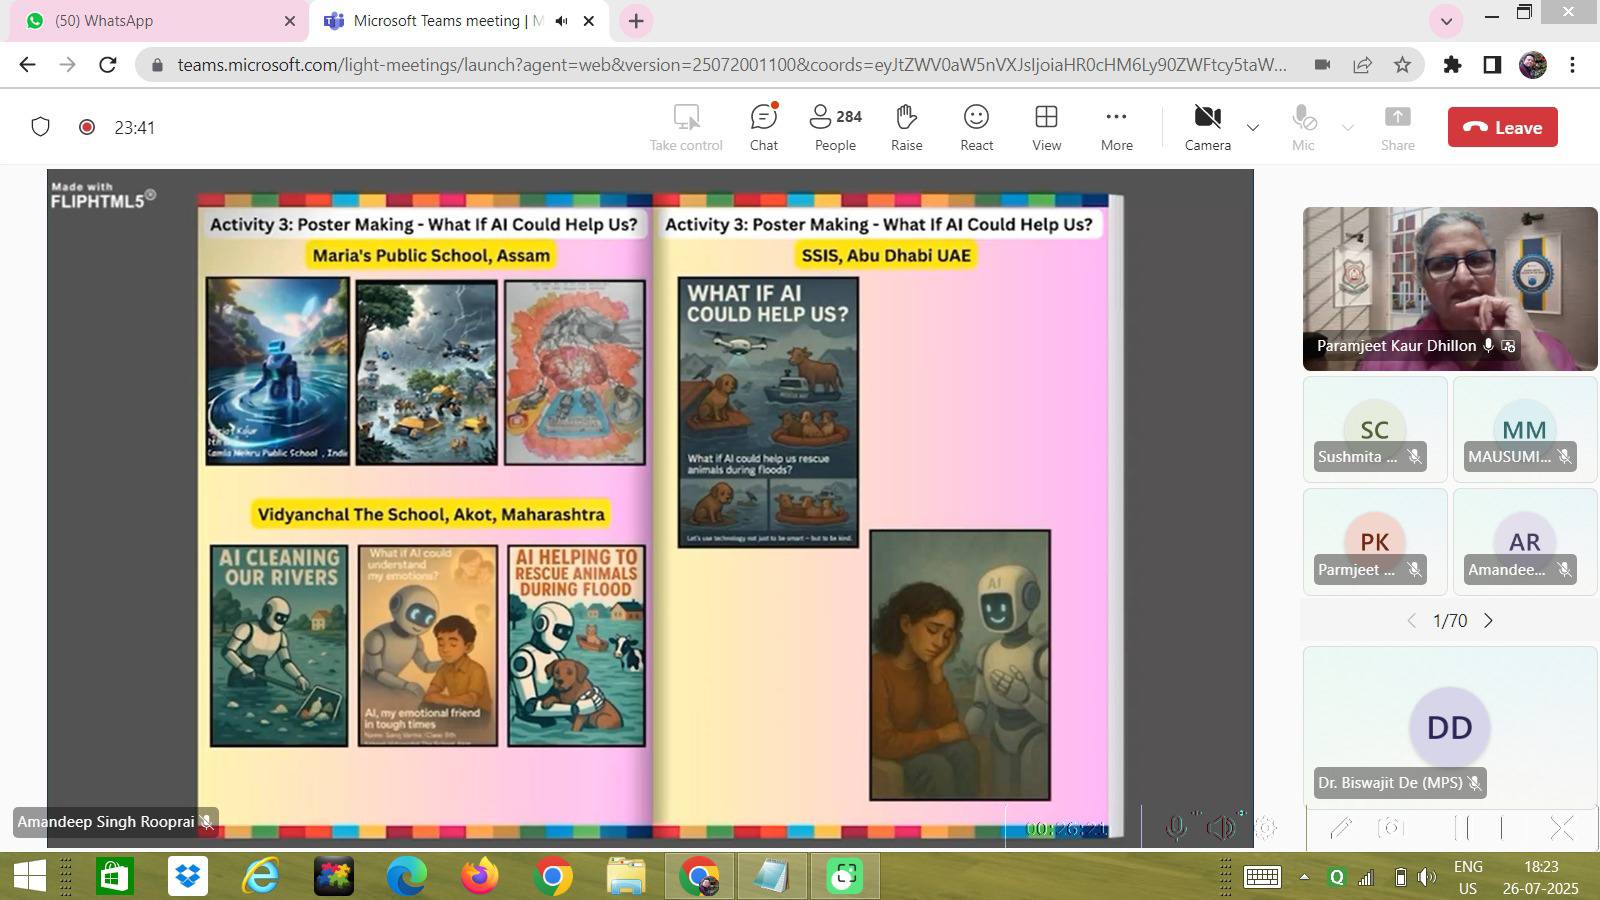Bookmark this page with the star icon
The height and width of the screenshot is (900, 1600).
[x=1402, y=65]
